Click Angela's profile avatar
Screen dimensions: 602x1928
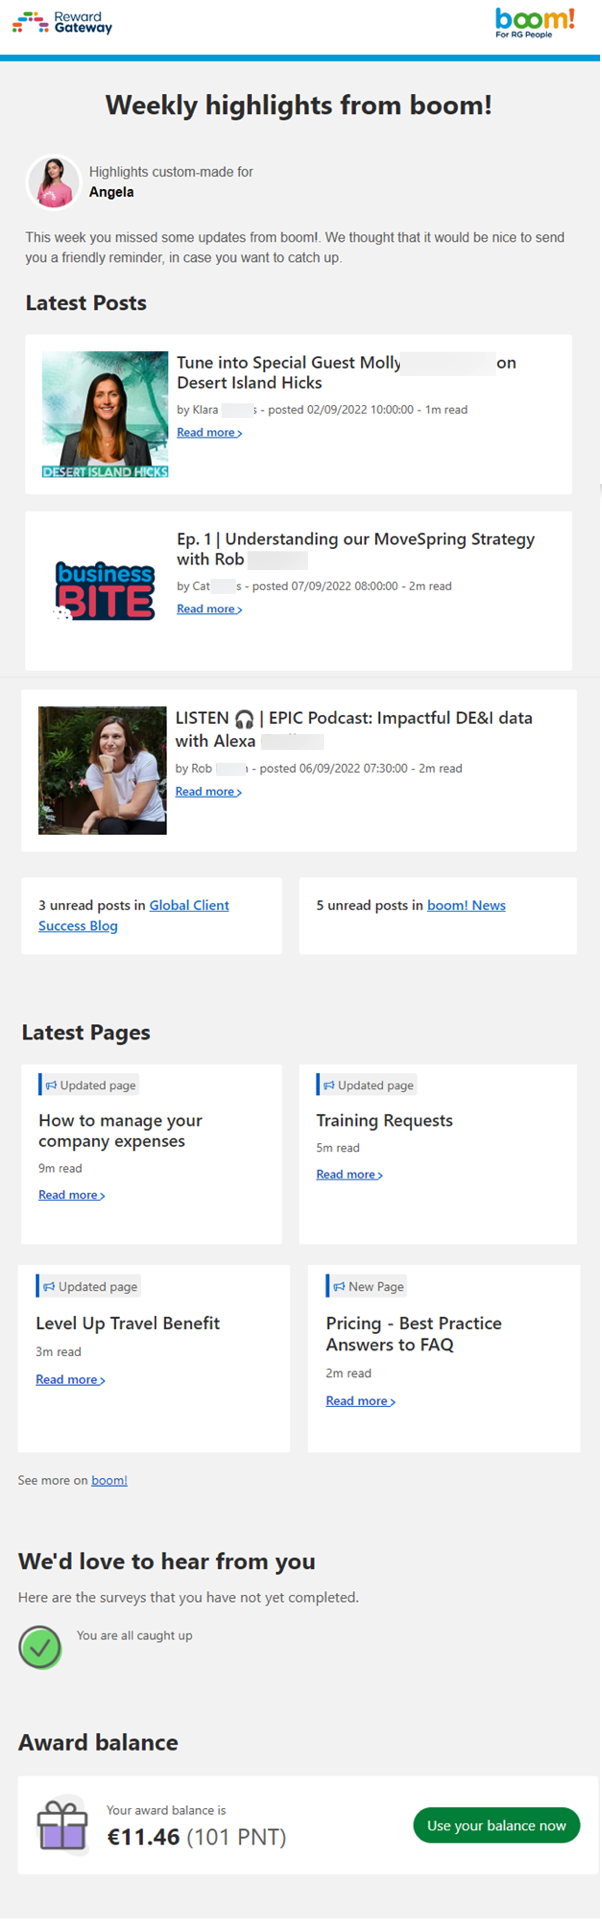click(52, 182)
